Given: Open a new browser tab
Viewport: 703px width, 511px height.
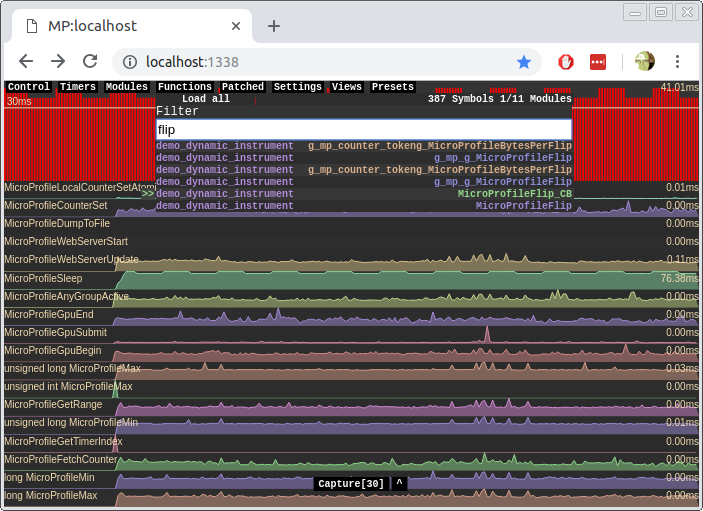Looking at the screenshot, I should click(x=274, y=25).
